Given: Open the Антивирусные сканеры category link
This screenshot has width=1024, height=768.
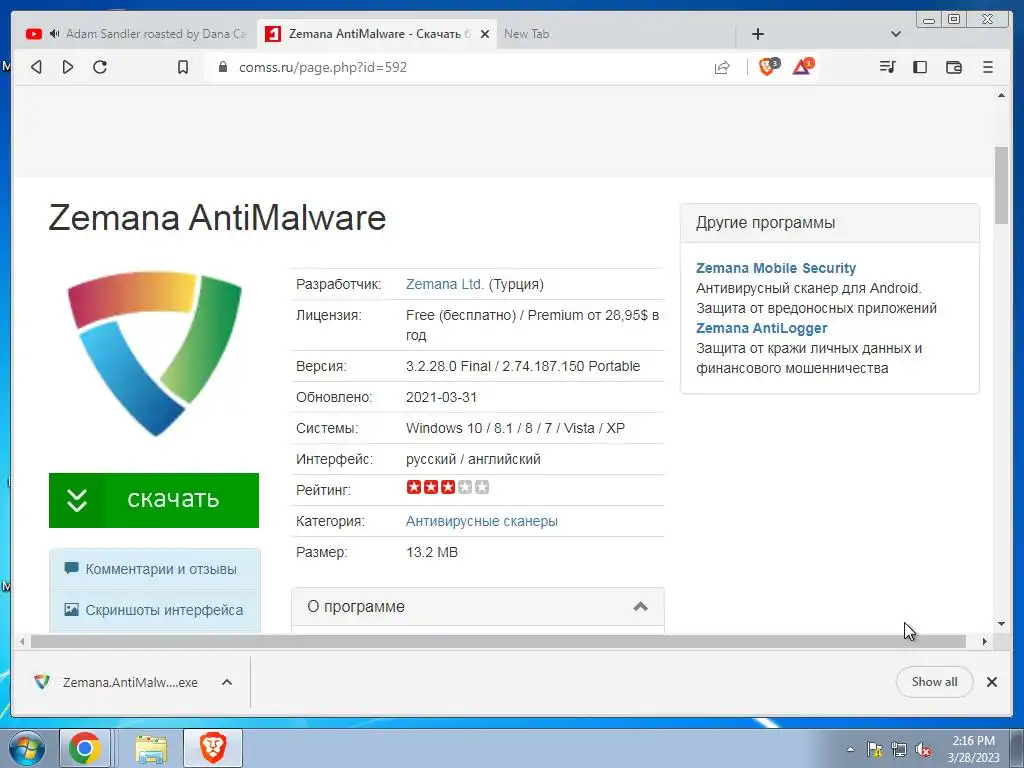Looking at the screenshot, I should [481, 521].
